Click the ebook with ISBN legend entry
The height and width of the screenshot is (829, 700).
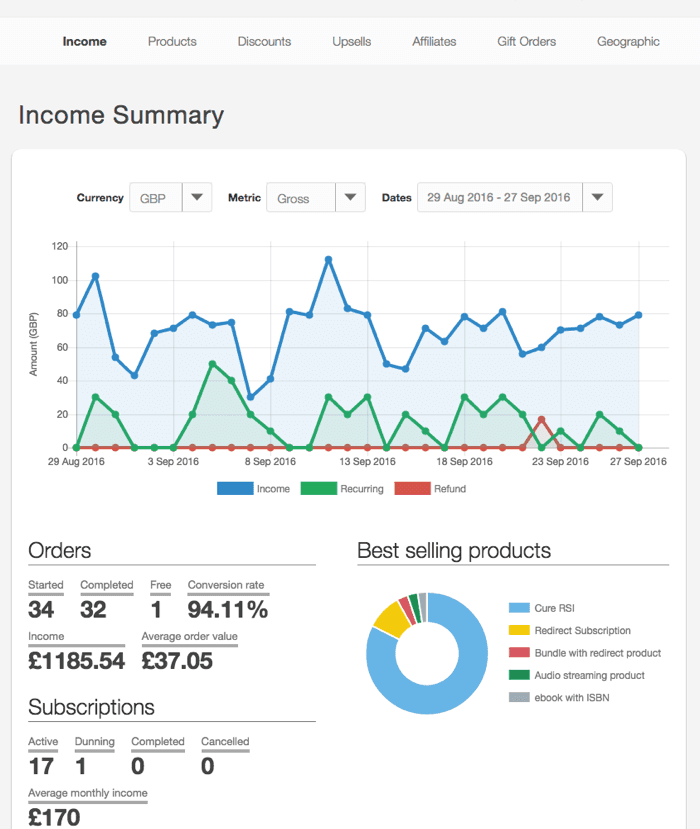point(571,697)
